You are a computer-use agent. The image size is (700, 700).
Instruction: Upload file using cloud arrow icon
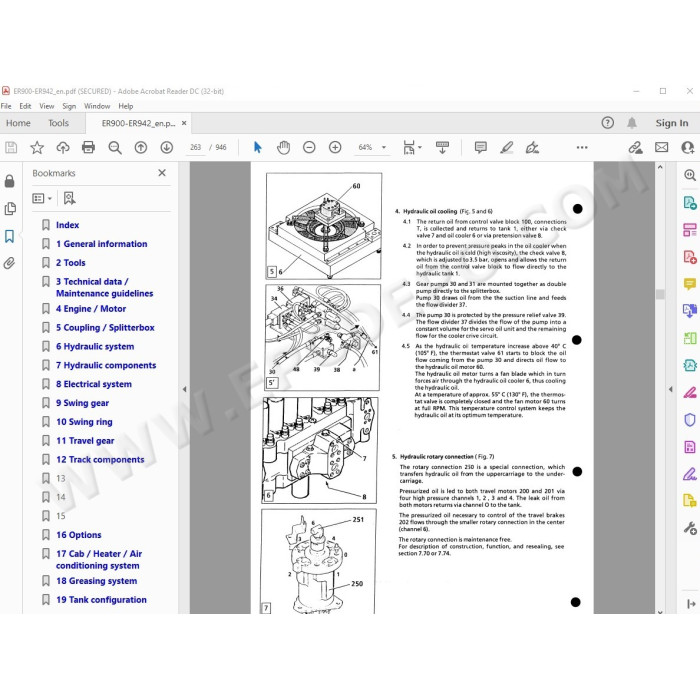(62, 147)
